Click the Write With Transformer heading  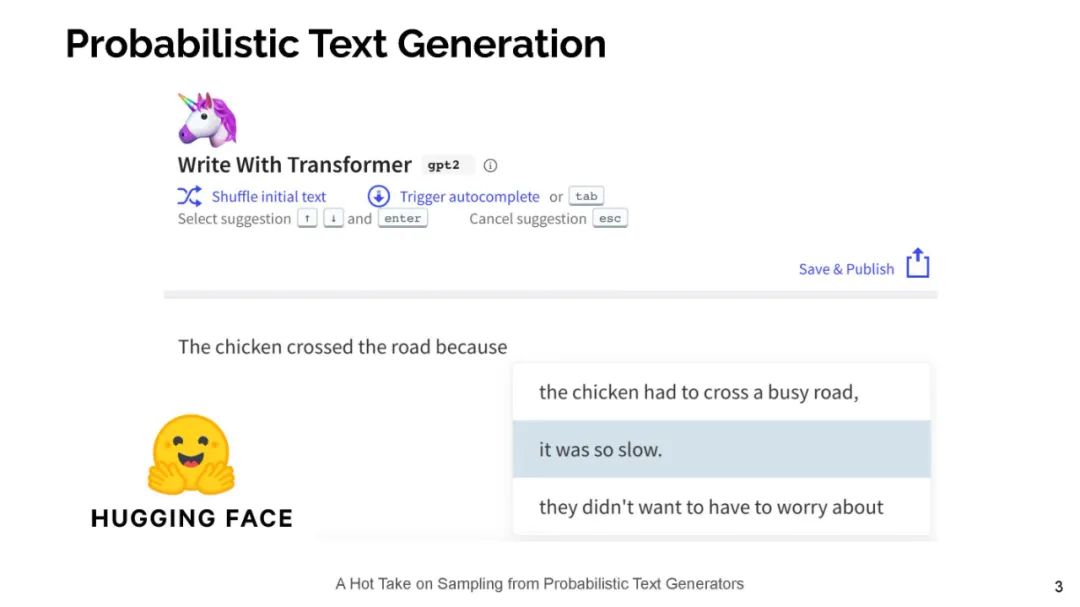294,165
